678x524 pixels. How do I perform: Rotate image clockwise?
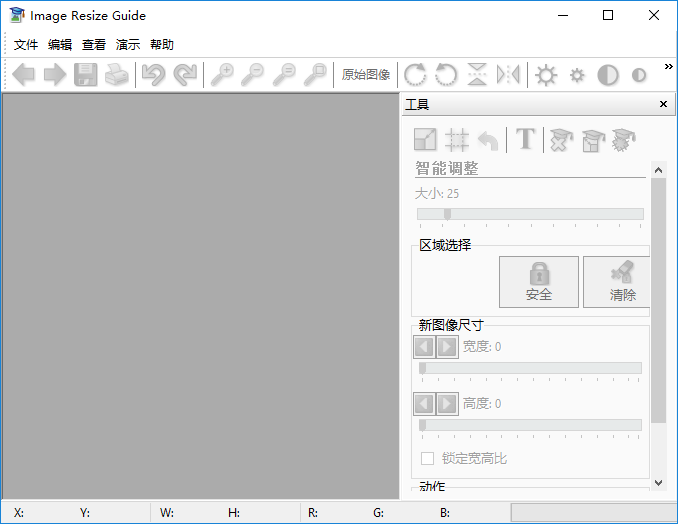coord(415,75)
